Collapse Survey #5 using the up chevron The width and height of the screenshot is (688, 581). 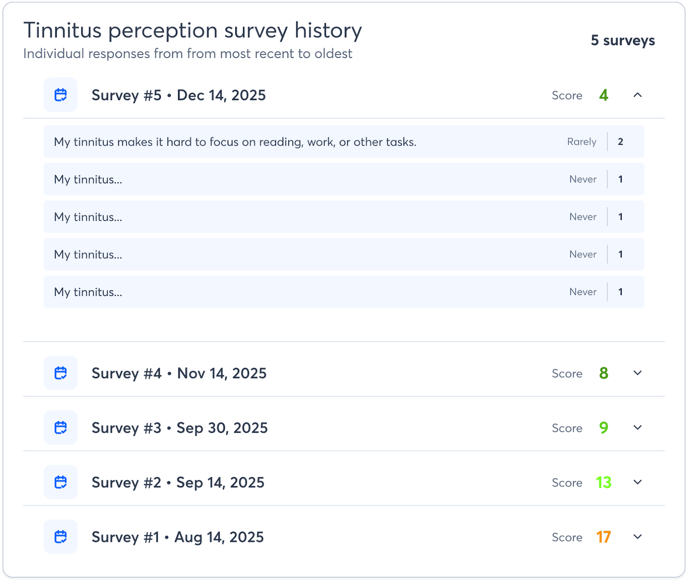[638, 96]
